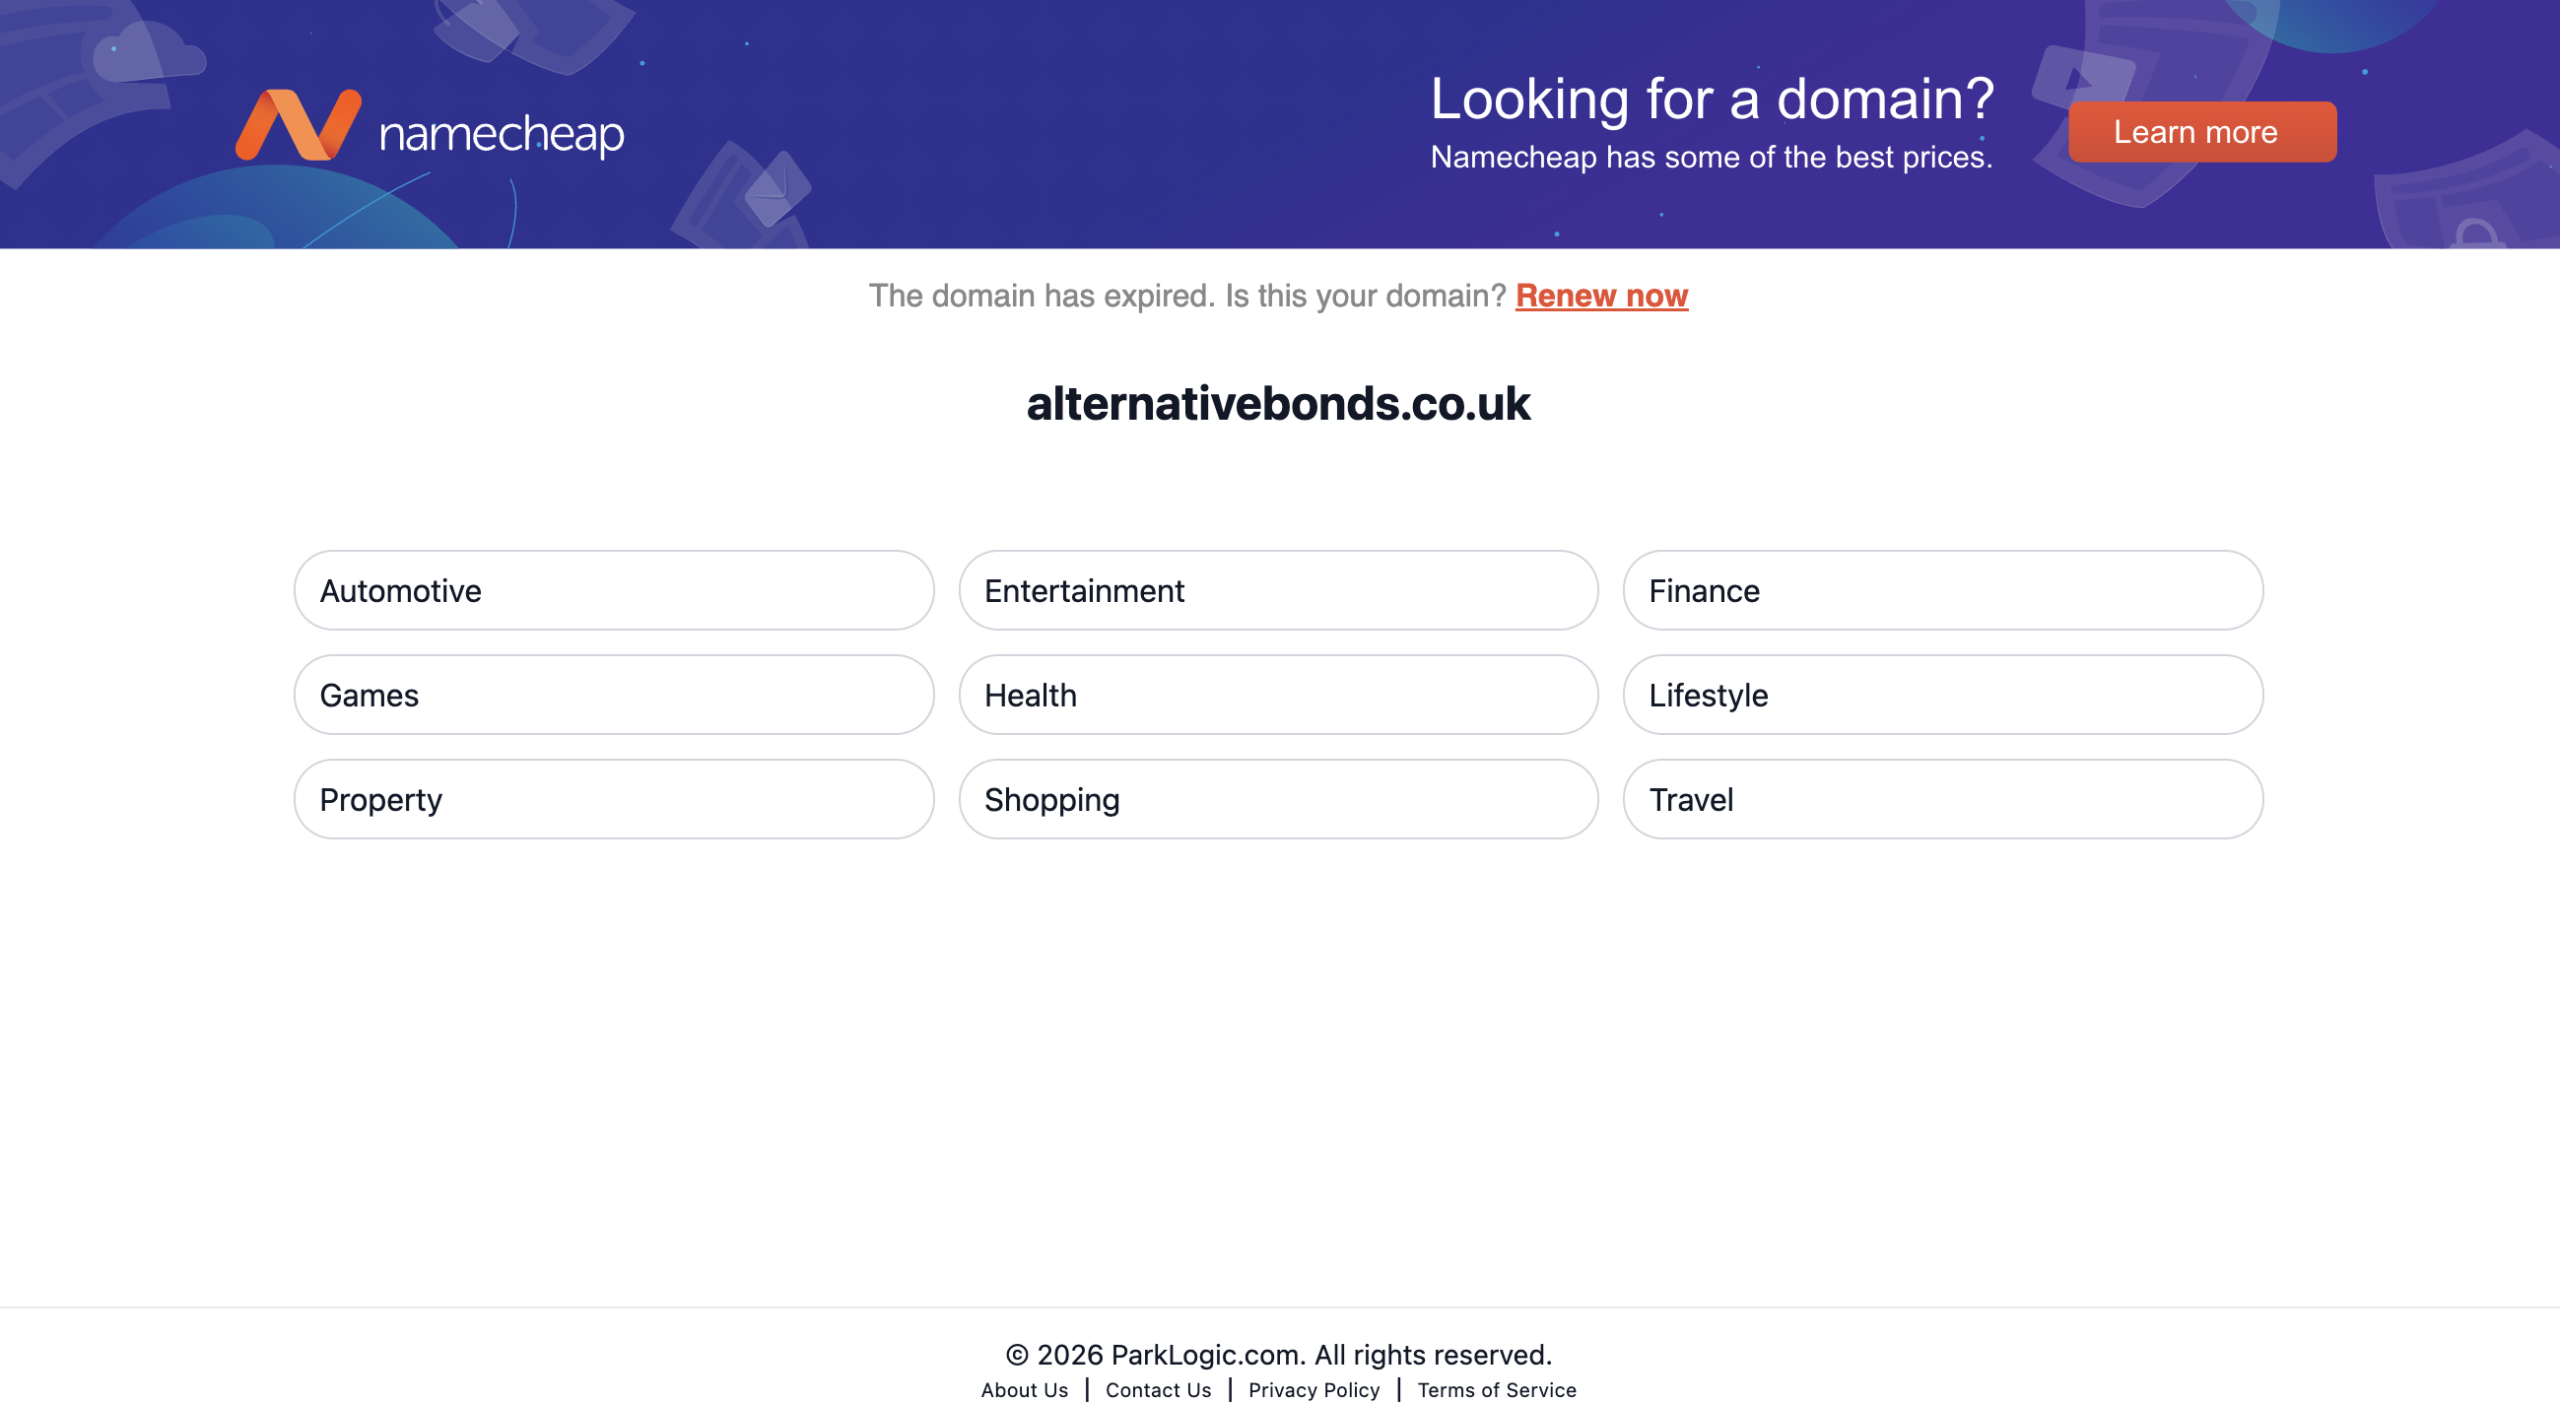The image size is (2560, 1403).
Task: Select the Automotive category
Action: click(613, 590)
